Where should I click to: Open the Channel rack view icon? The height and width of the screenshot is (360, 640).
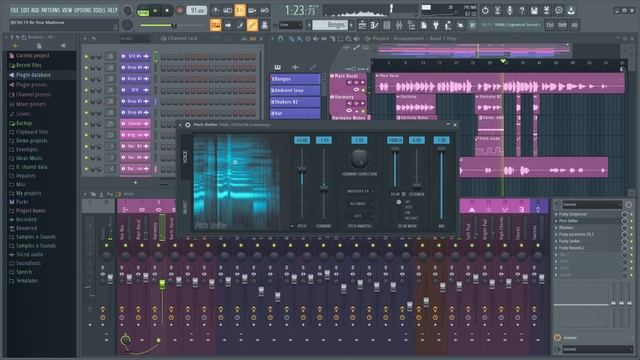[387, 25]
